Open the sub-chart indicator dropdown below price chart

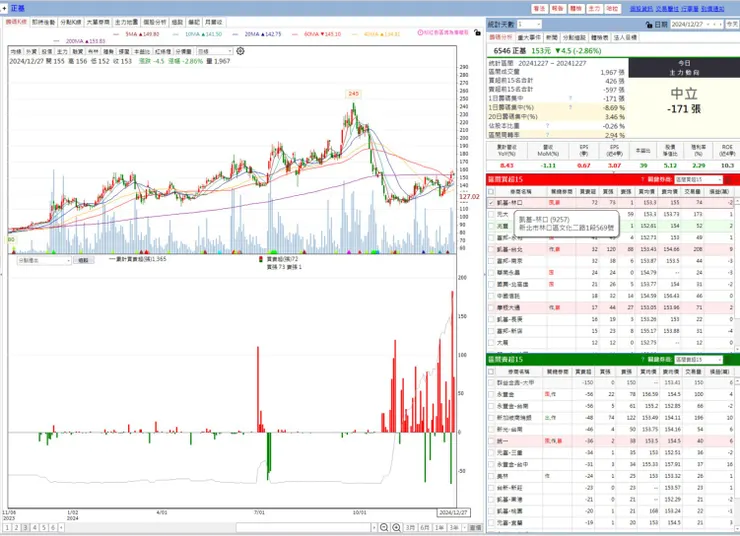click(x=44, y=260)
